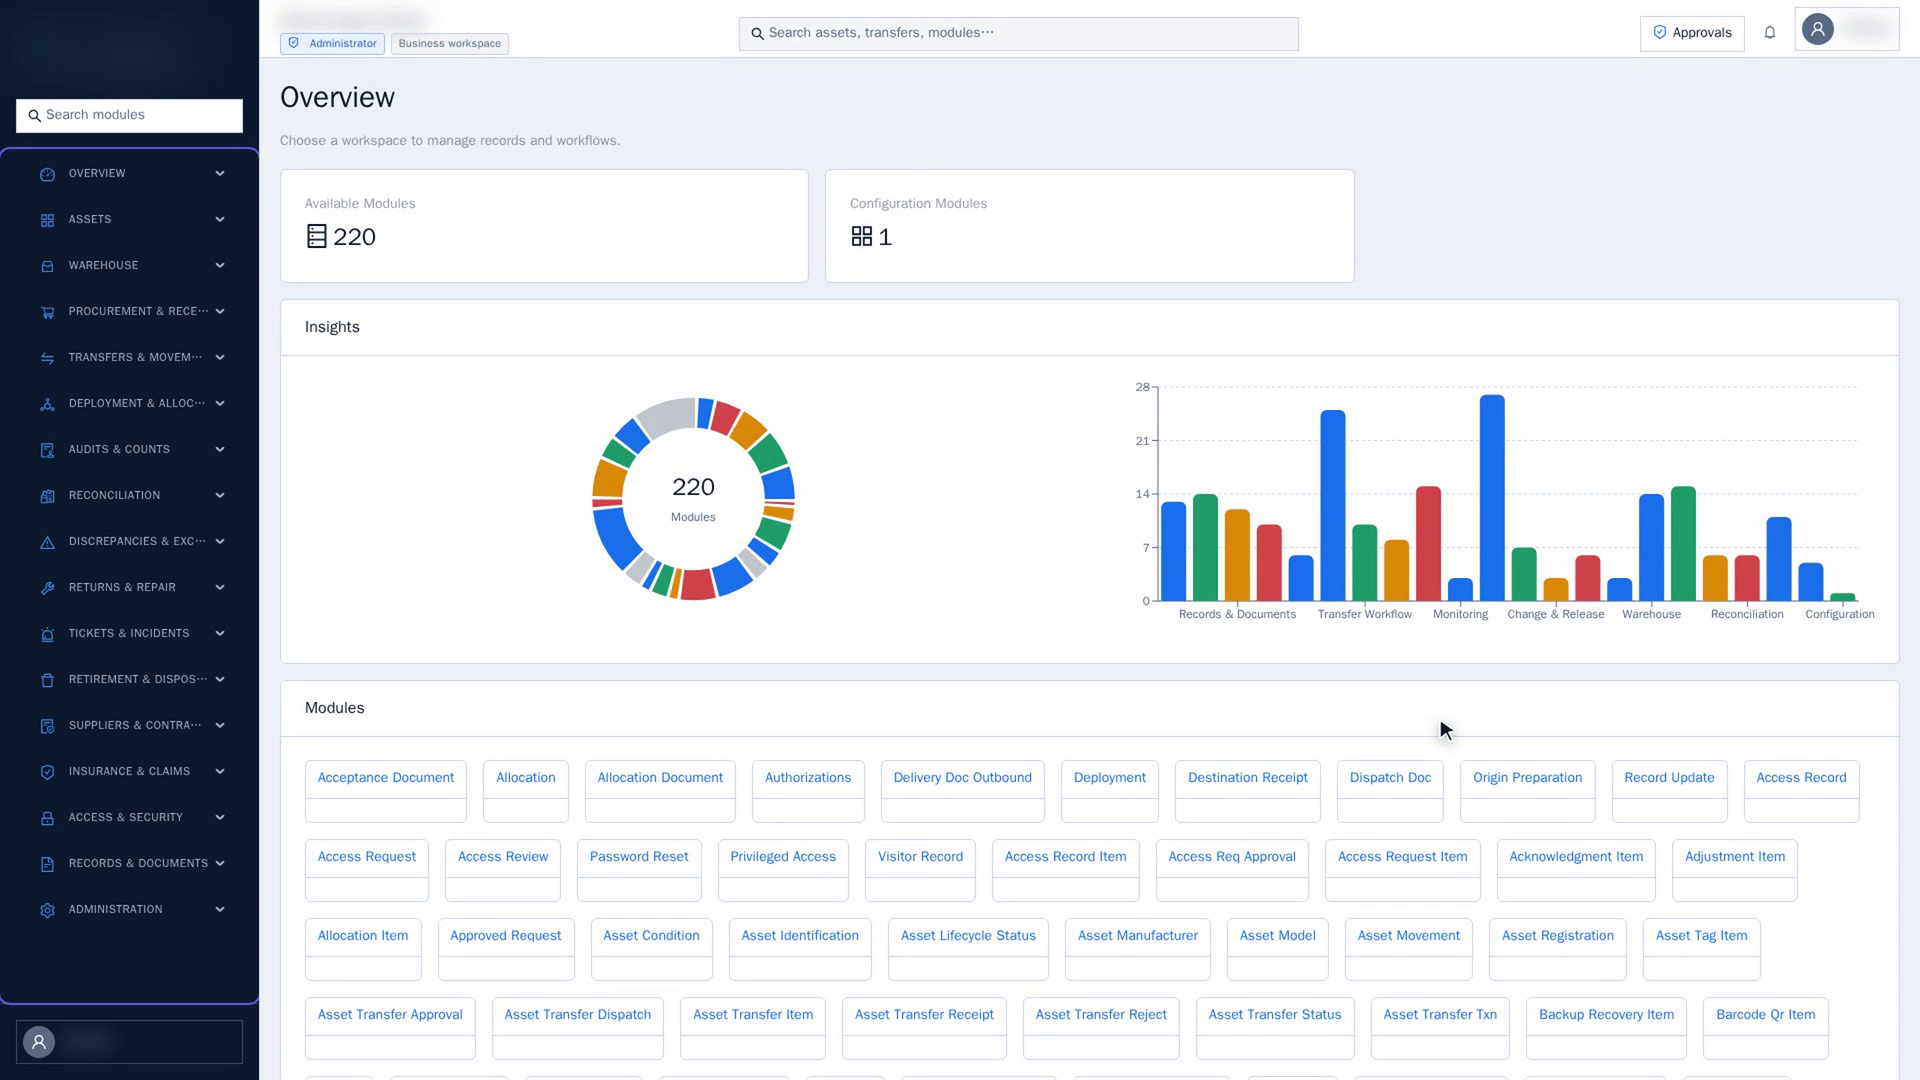Expand the Assets section chevron
Image resolution: width=1920 pixels, height=1080 pixels.
(220, 219)
